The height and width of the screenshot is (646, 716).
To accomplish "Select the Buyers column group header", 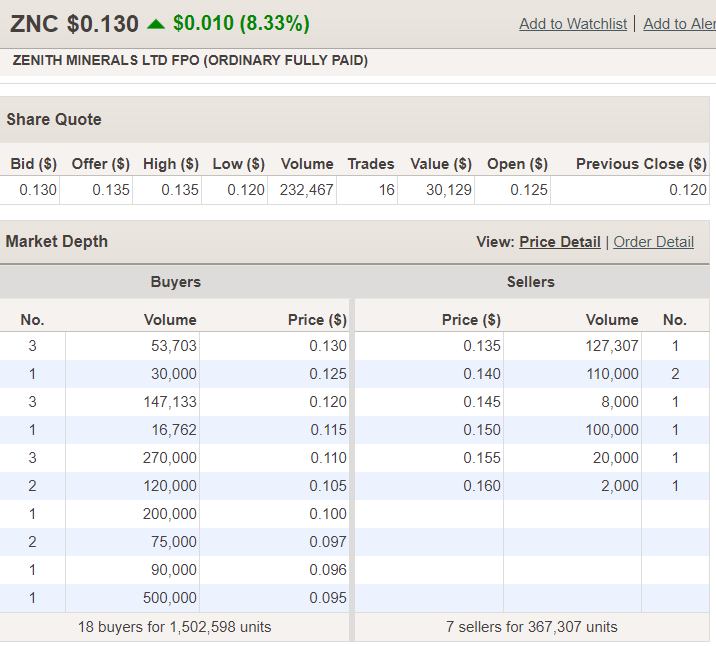I will (x=176, y=282).
